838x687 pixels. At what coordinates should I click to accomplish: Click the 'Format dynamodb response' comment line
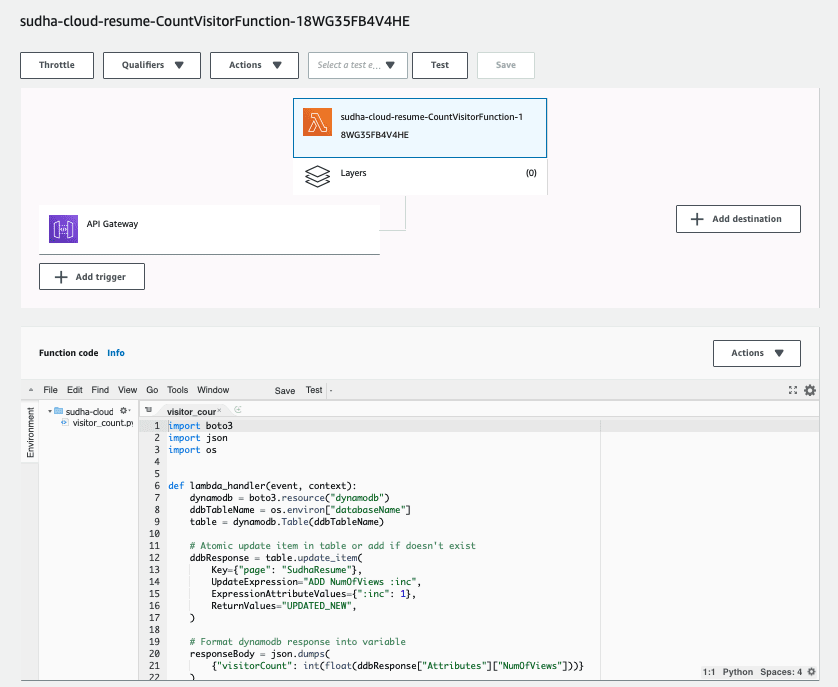point(298,642)
